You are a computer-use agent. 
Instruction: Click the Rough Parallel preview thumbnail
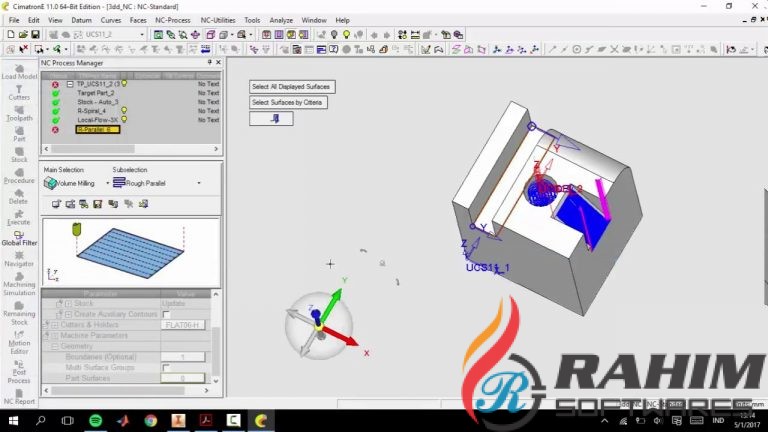coord(131,253)
